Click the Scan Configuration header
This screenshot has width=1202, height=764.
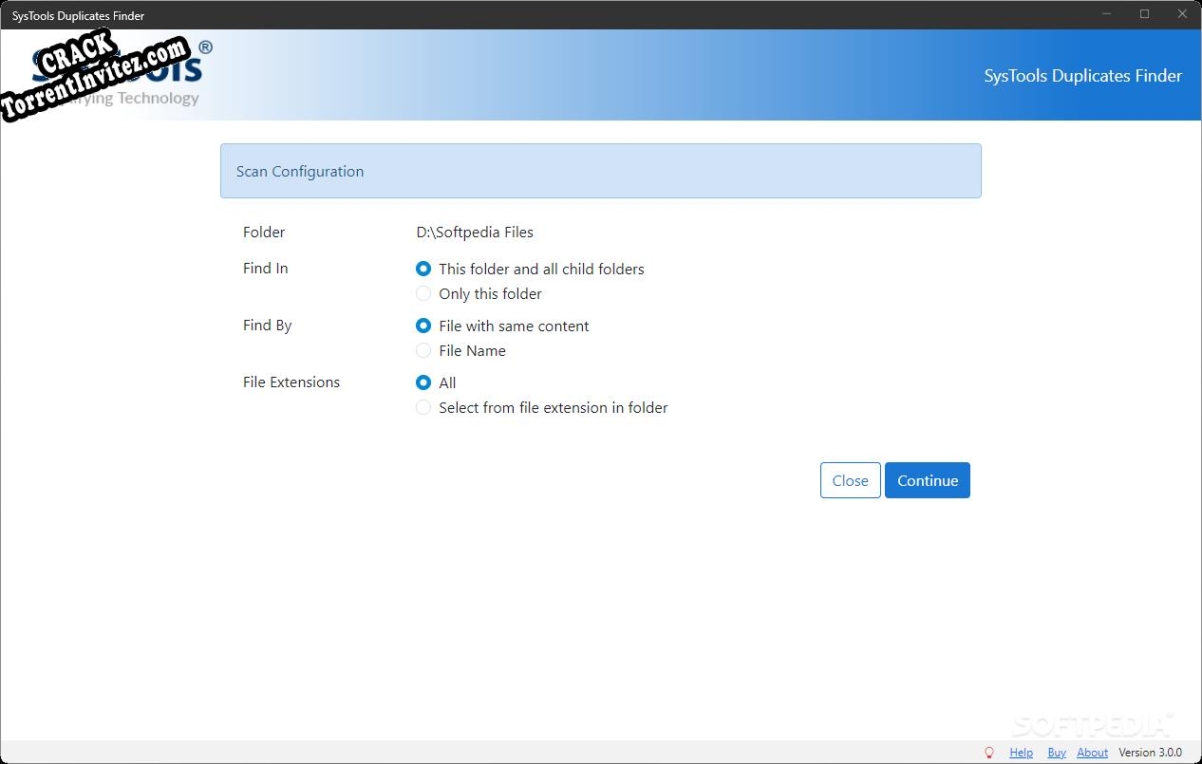pos(299,171)
